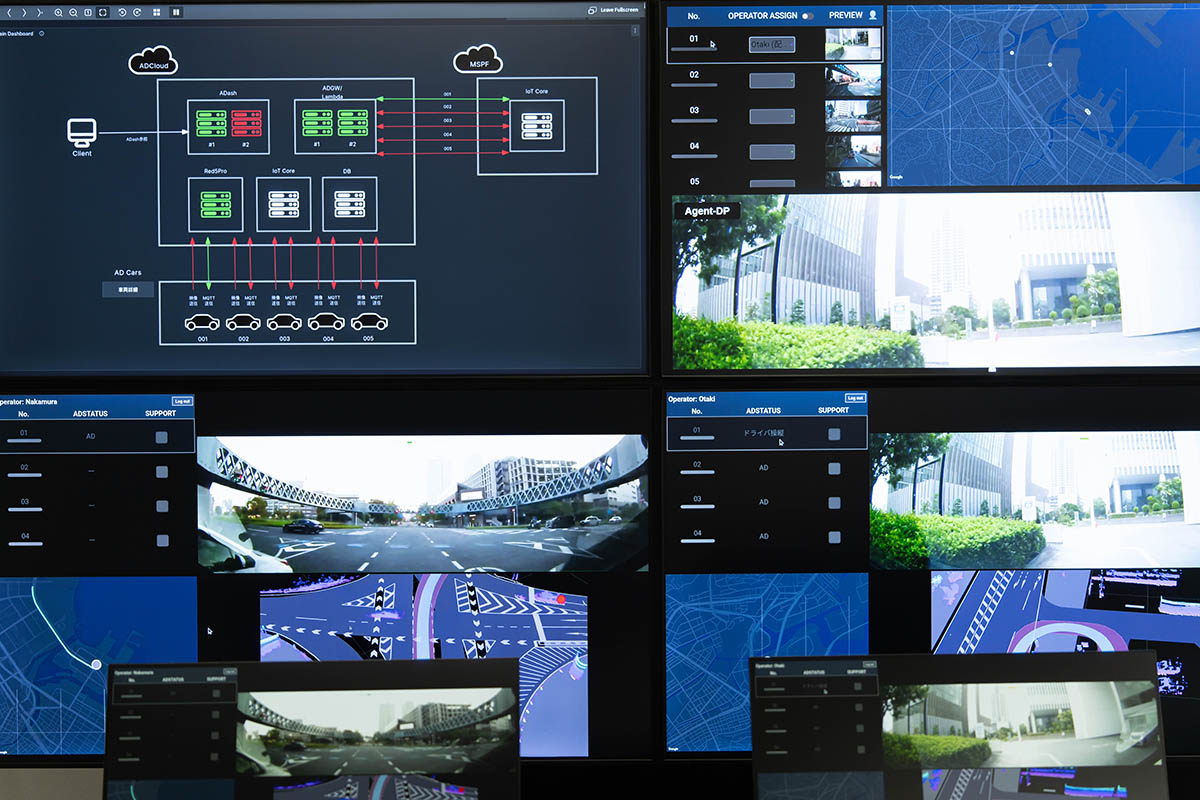Click Leave Fullscreen at top right

coord(613,10)
